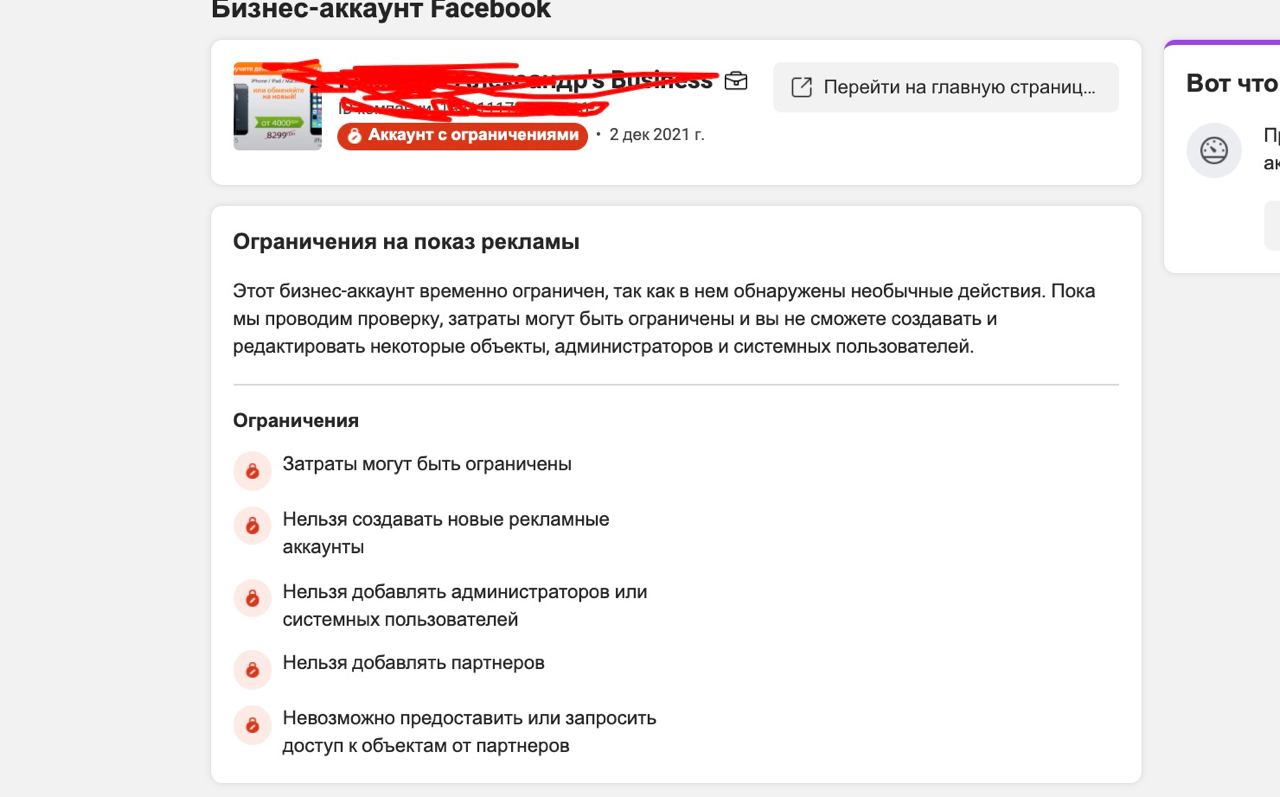Open 'Перейти на главную страницу' button
Screen dimensions: 1280x797
point(946,87)
